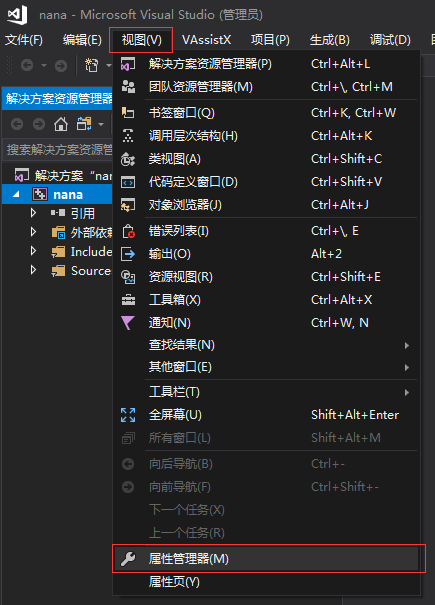Image resolution: width=435 pixels, height=605 pixels.
Task: Click the 解决方案资源管理器 panel title
Action: pos(59,99)
